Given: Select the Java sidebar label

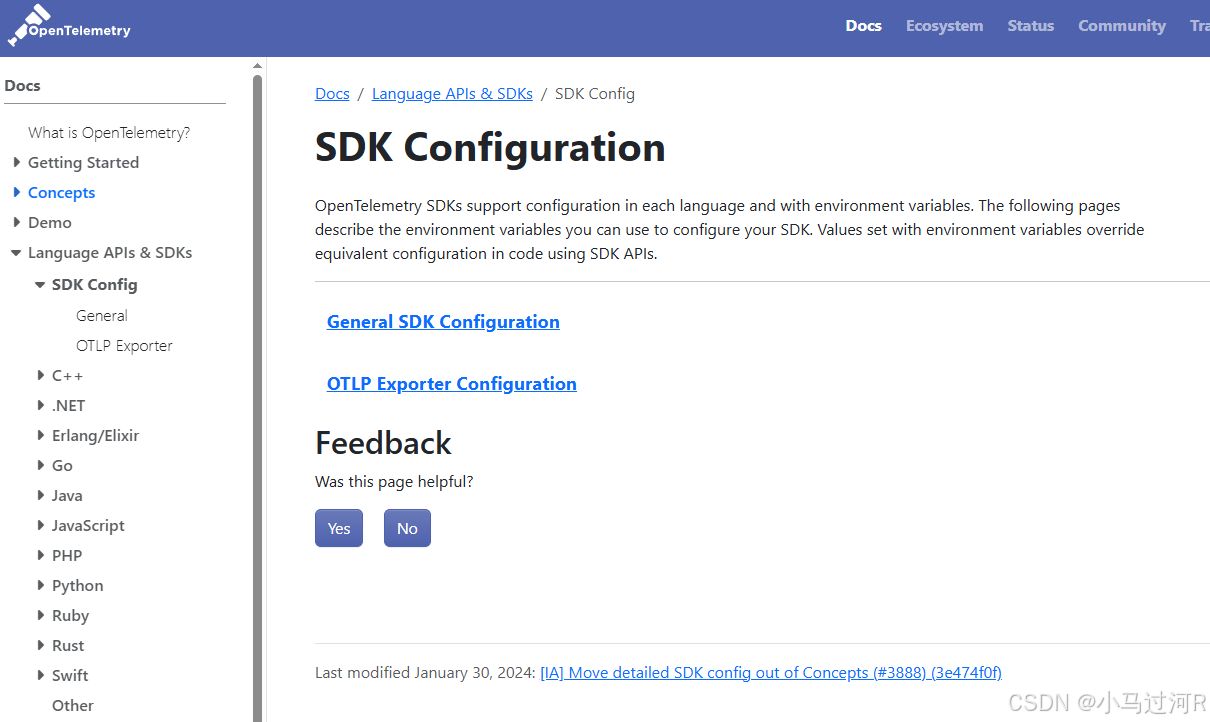Looking at the screenshot, I should coord(67,496).
